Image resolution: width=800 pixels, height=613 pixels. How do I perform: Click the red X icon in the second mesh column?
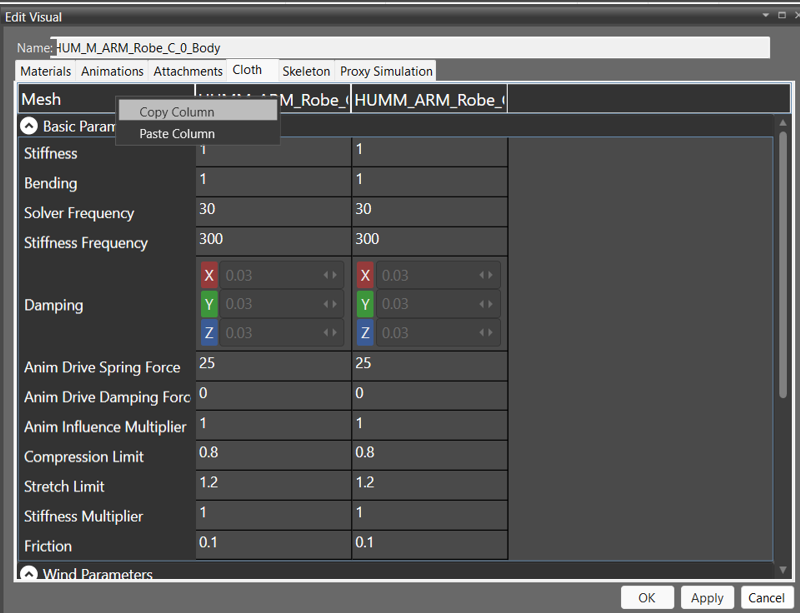pyautogui.click(x=365, y=275)
